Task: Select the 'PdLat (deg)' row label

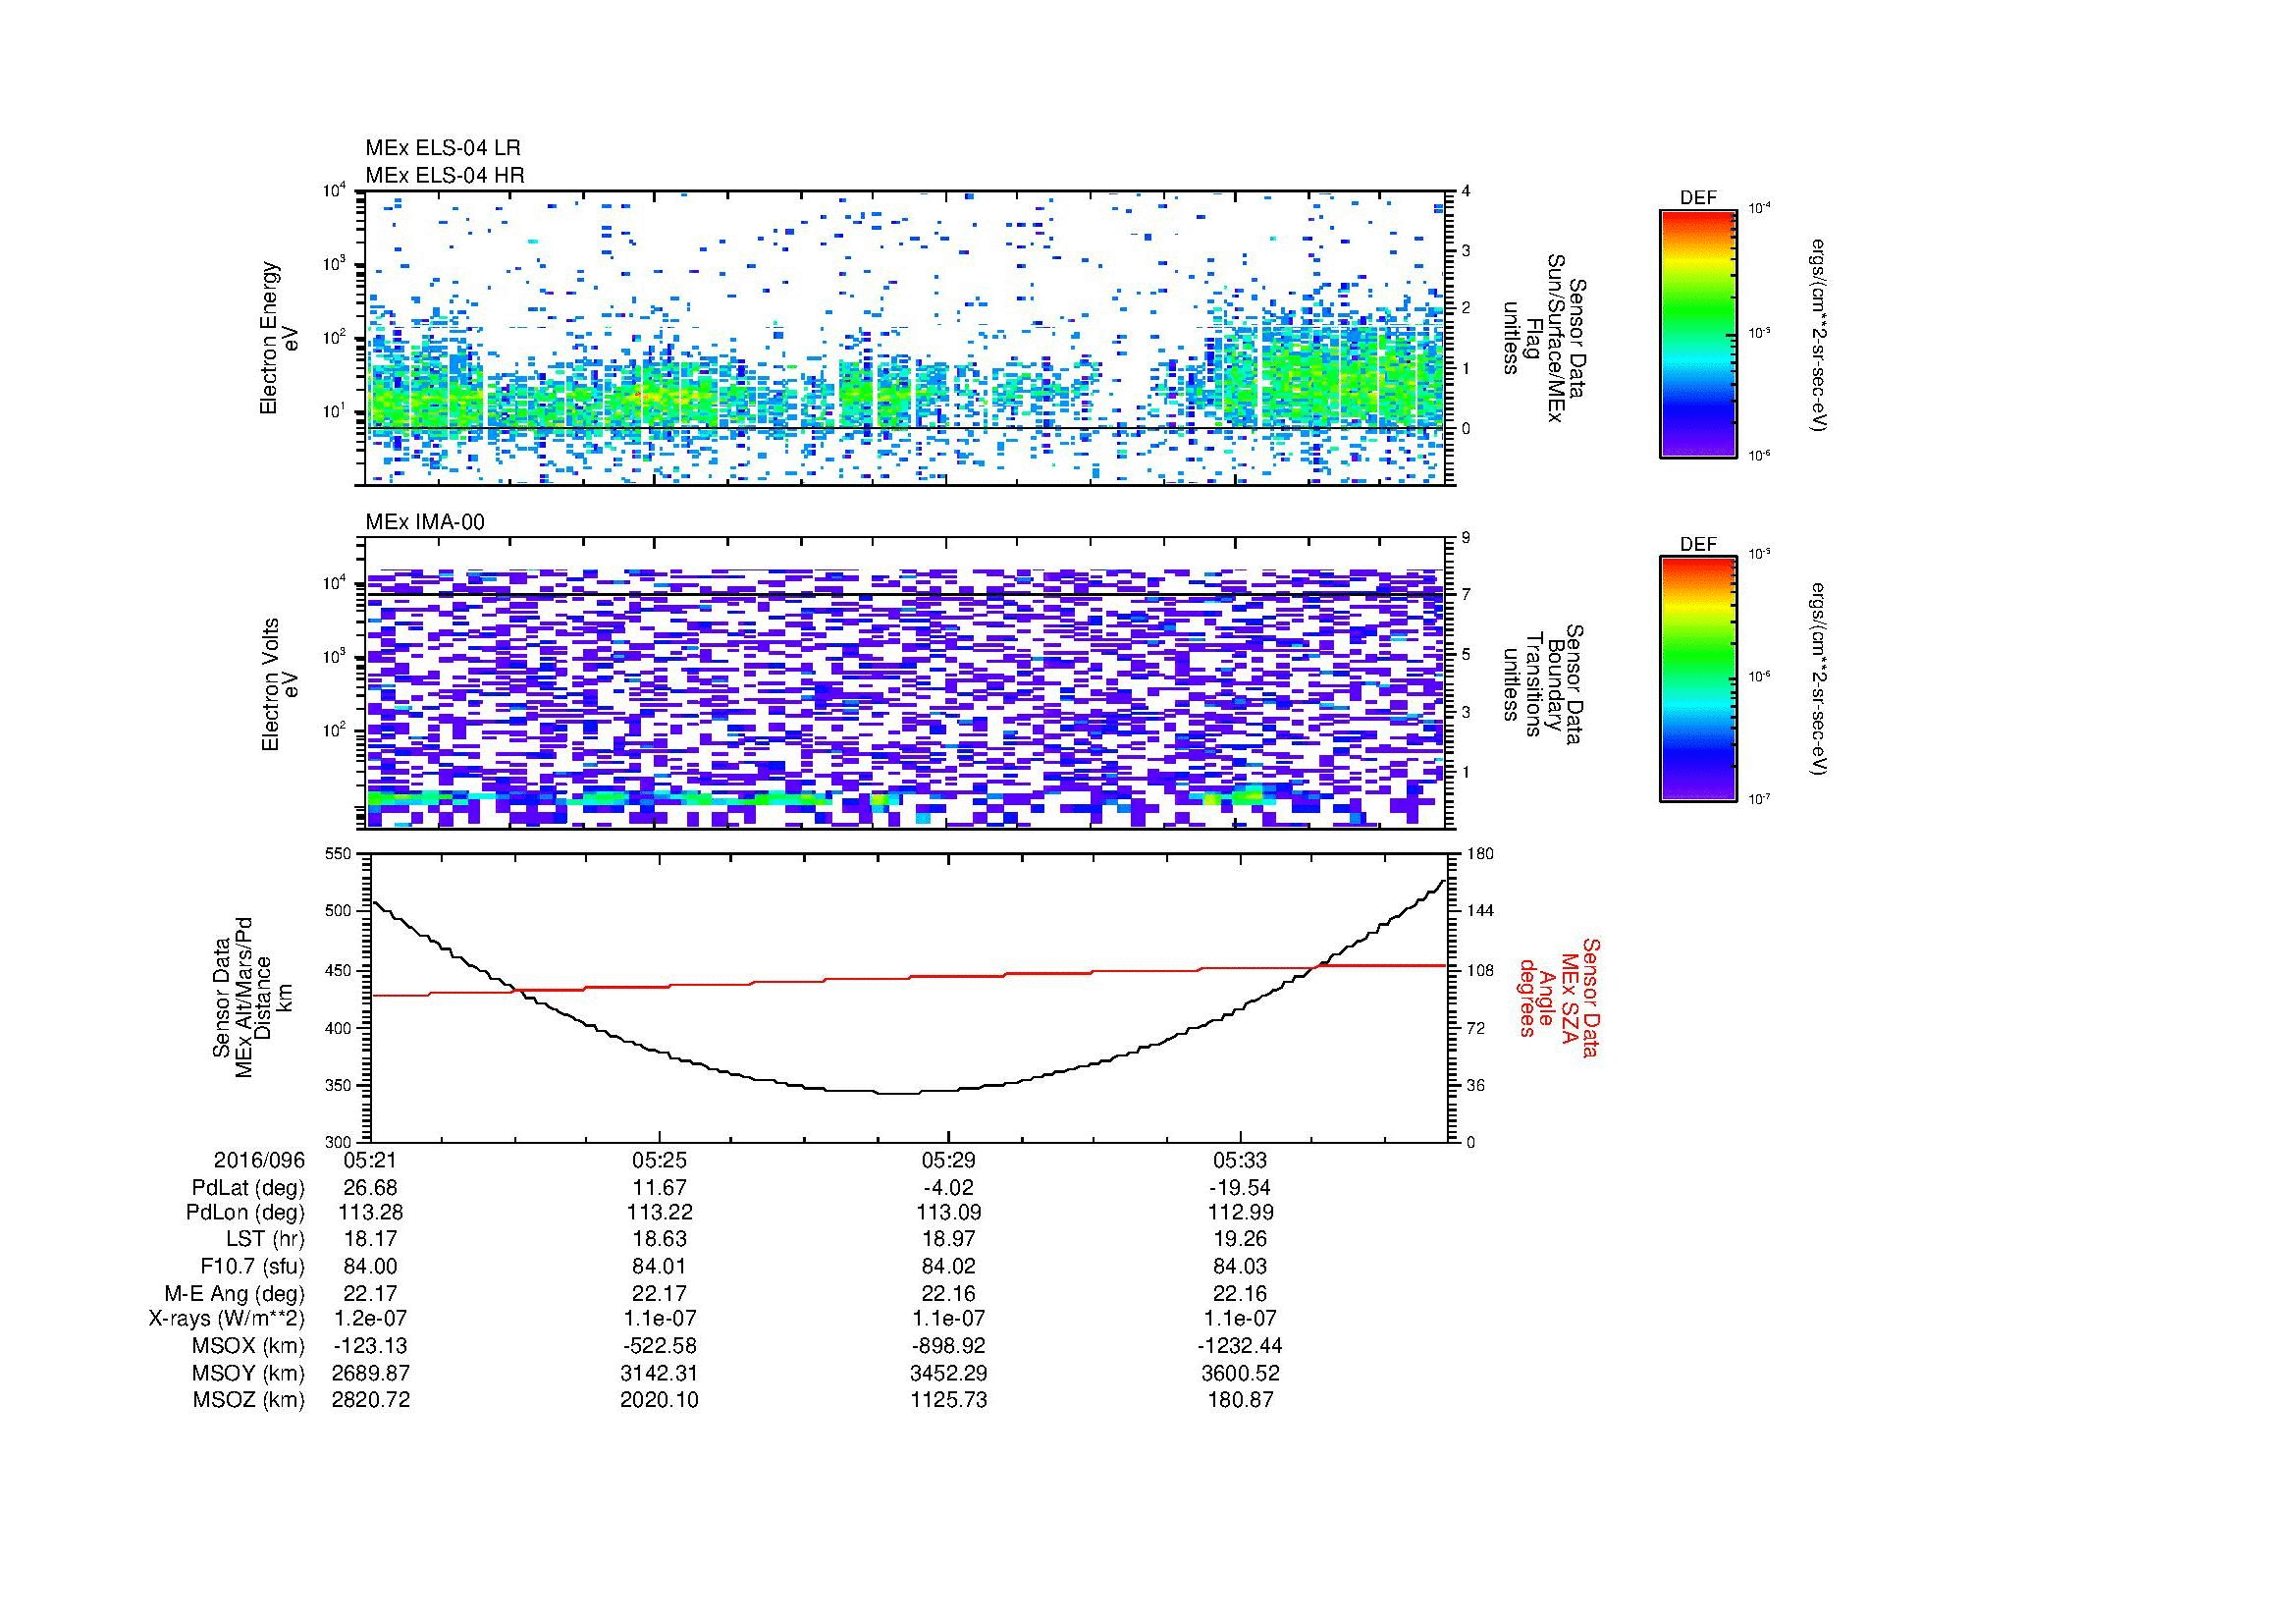Action: (248, 1189)
